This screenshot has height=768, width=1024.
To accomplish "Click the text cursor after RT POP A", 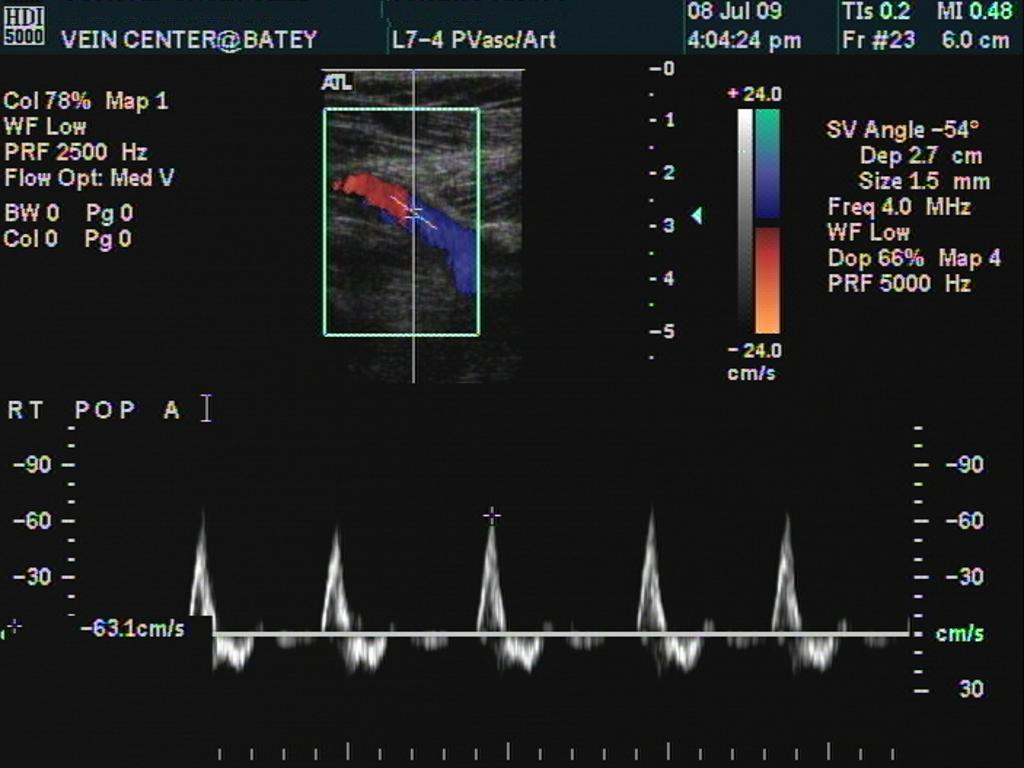I will click(206, 408).
